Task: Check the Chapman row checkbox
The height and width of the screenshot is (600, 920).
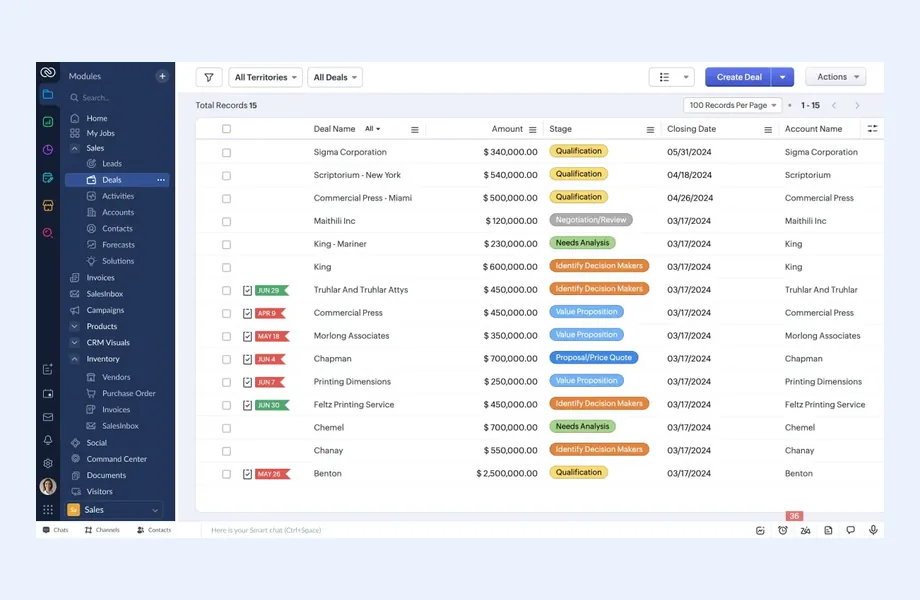Action: tap(226, 359)
